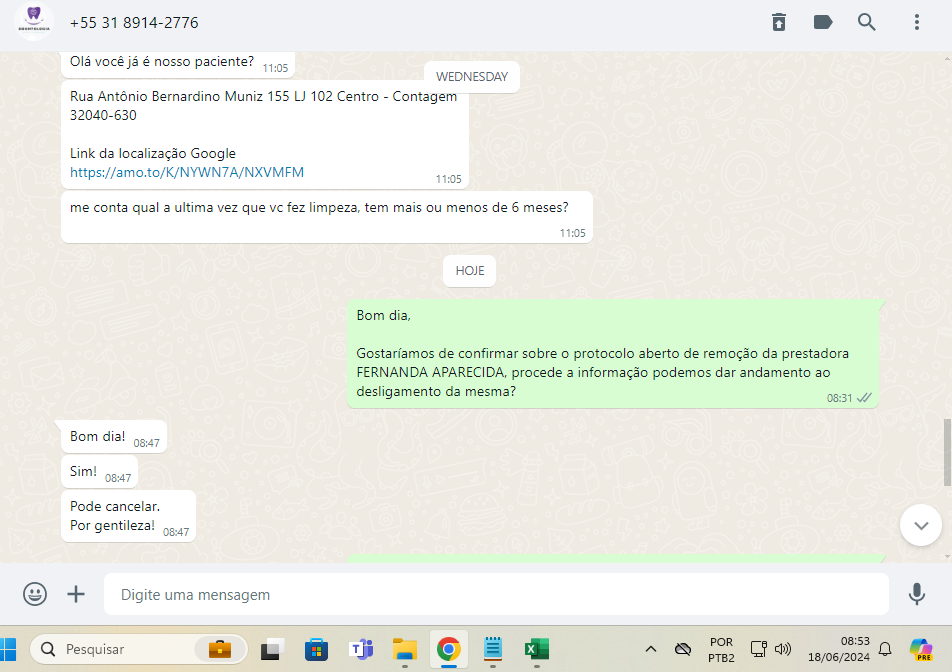Open volume control in system tray
The height and width of the screenshot is (672, 952).
click(783, 649)
